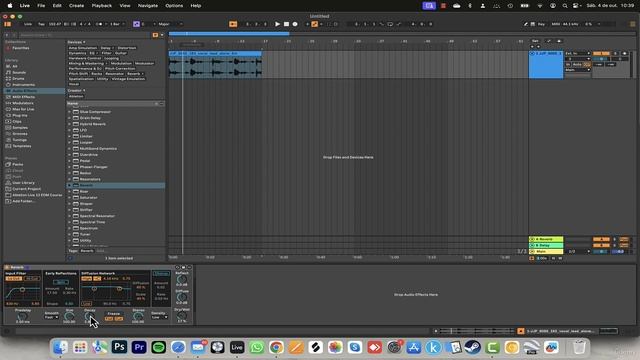Select the Saturator browser entry

[89, 198]
